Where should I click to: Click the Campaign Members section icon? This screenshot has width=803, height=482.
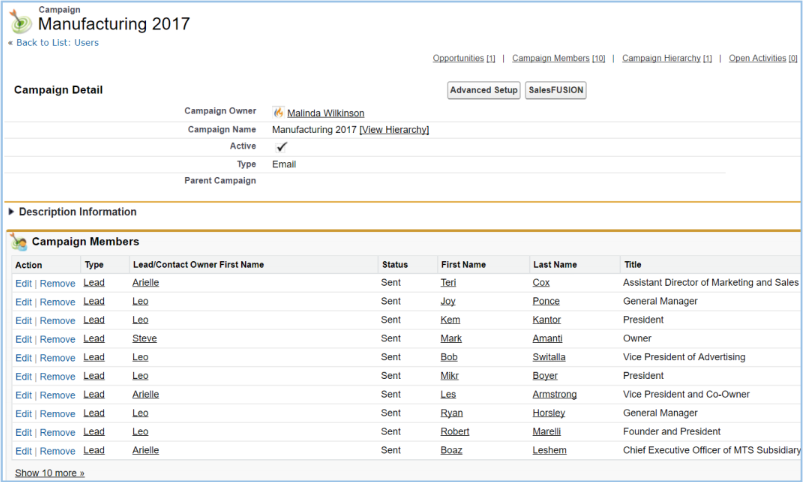click(x=19, y=242)
